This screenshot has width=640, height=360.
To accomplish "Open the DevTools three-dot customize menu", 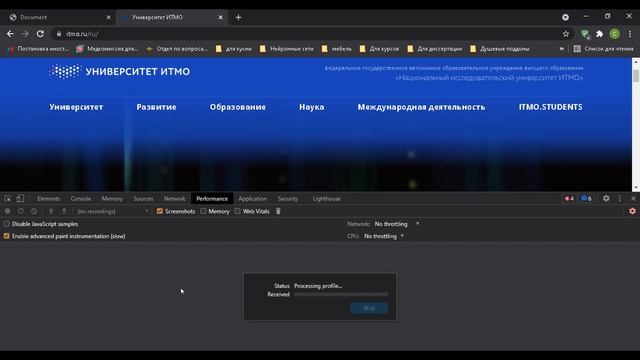I will point(620,198).
